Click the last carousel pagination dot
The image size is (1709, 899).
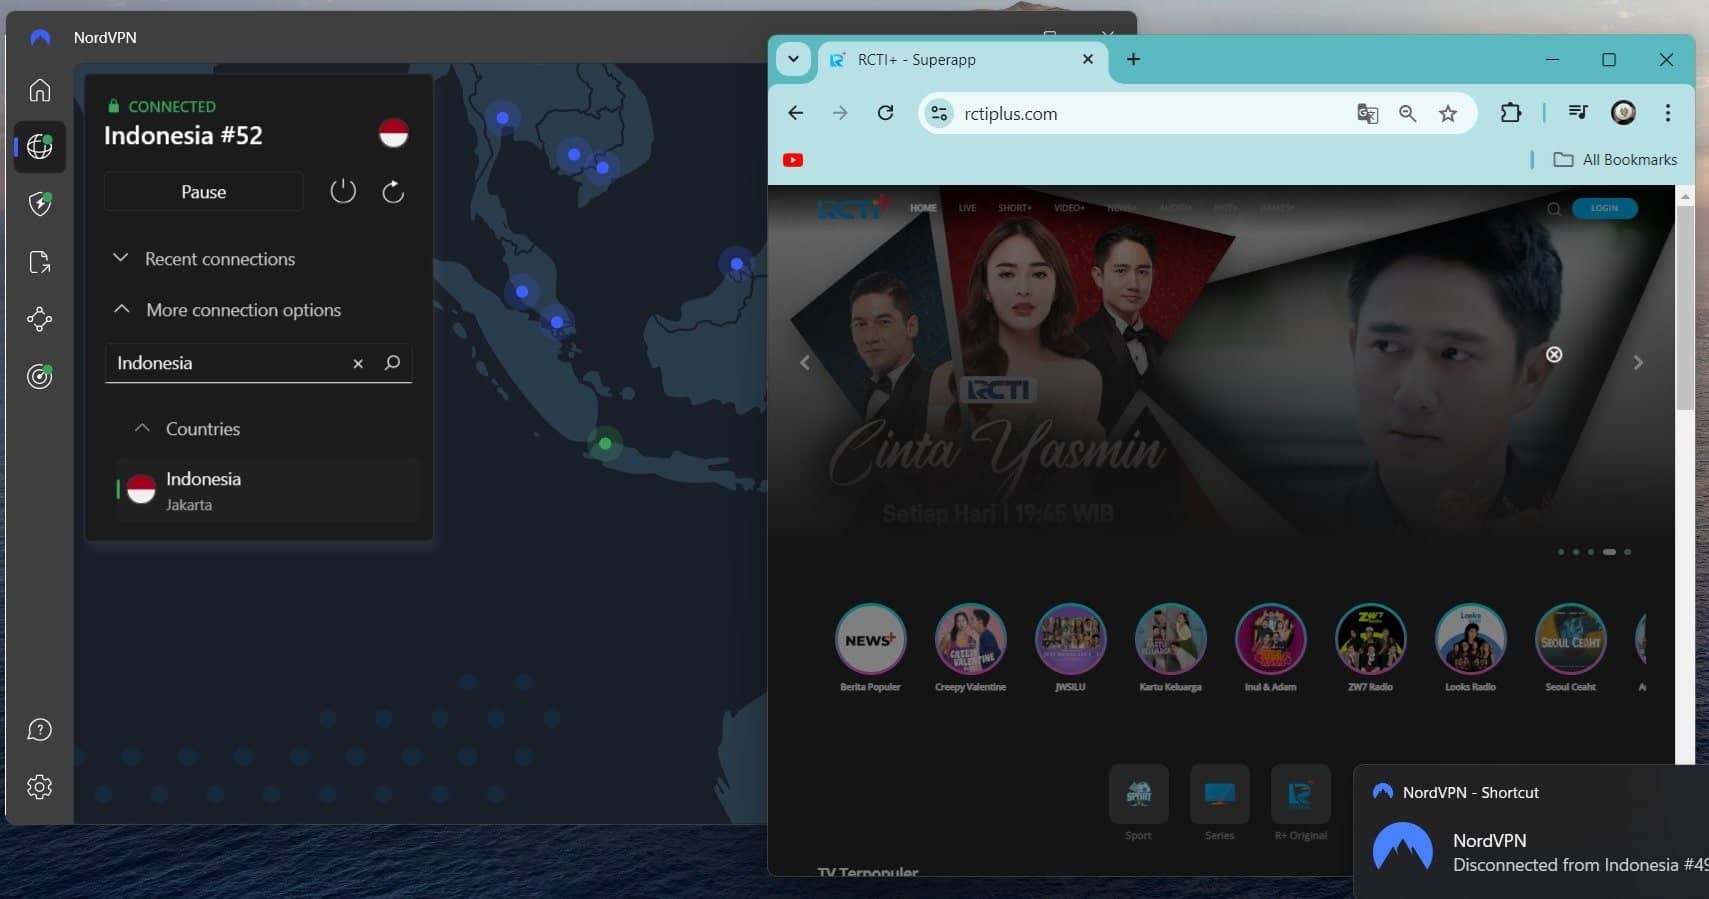tap(1628, 552)
